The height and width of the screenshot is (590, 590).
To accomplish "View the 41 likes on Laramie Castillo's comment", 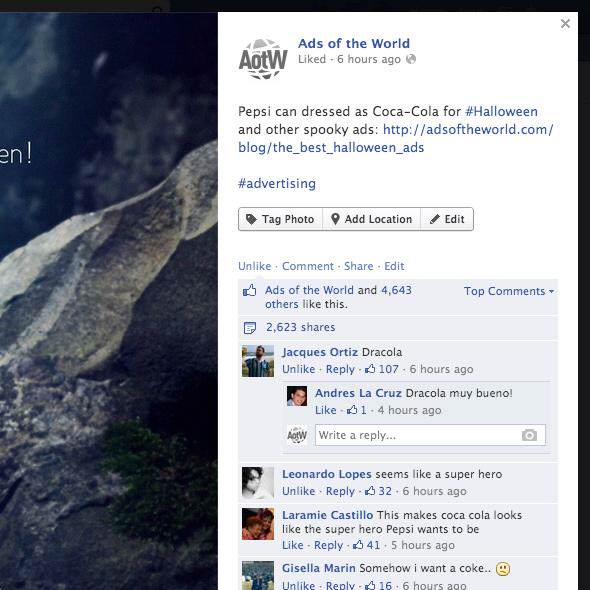I will (367, 545).
